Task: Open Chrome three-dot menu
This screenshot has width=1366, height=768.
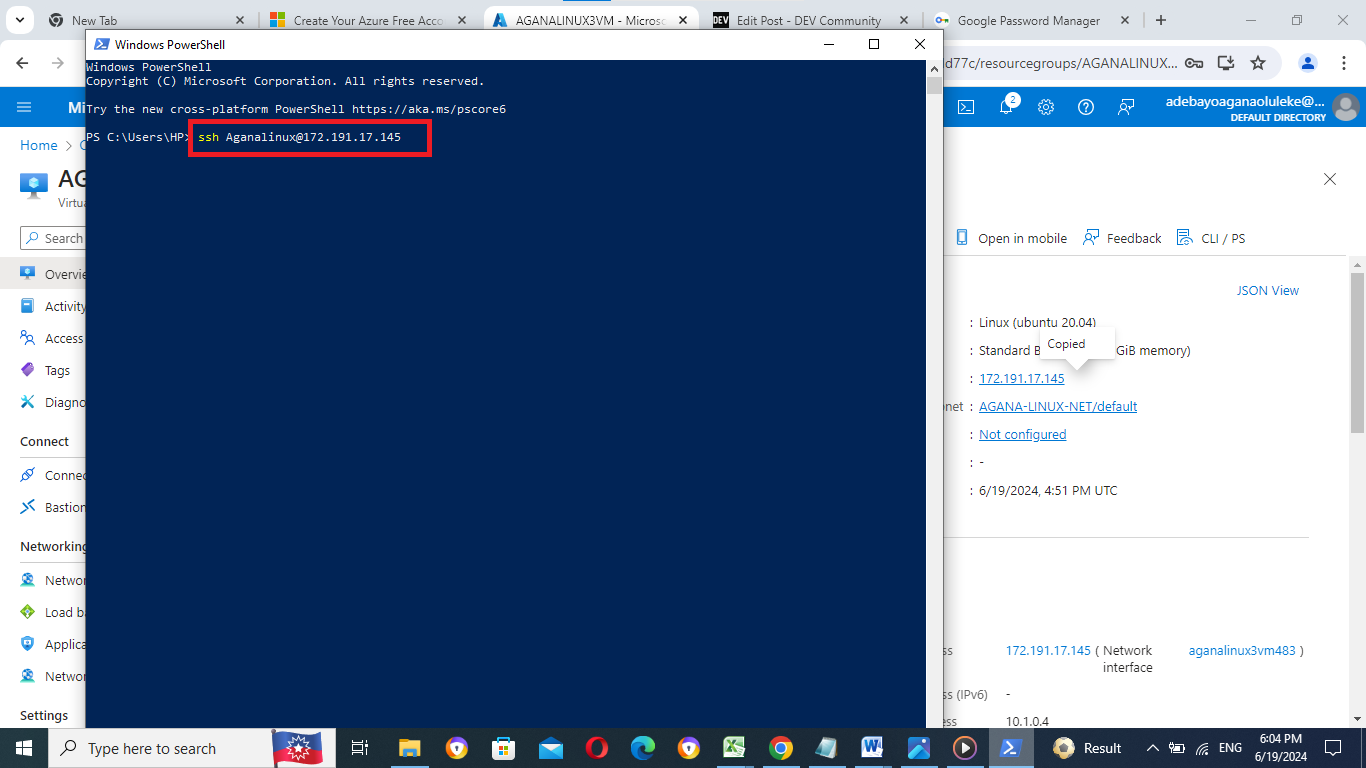Action: pyautogui.click(x=1343, y=63)
